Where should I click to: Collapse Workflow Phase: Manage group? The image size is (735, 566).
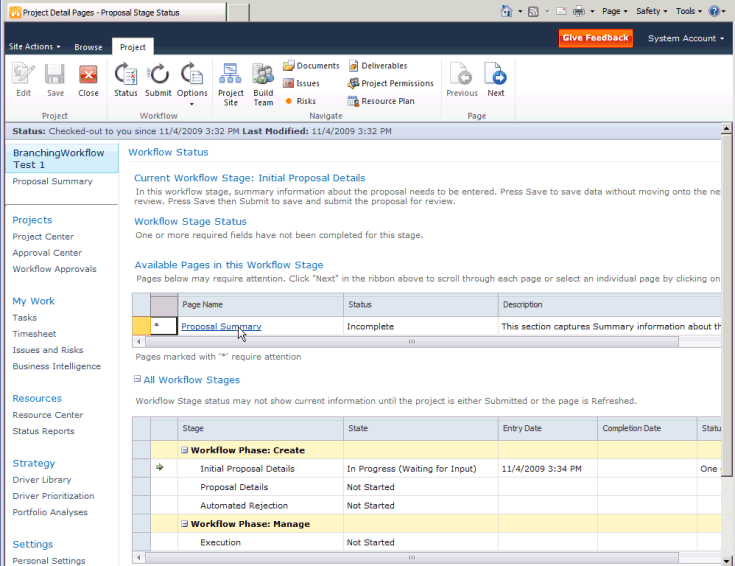click(x=185, y=523)
